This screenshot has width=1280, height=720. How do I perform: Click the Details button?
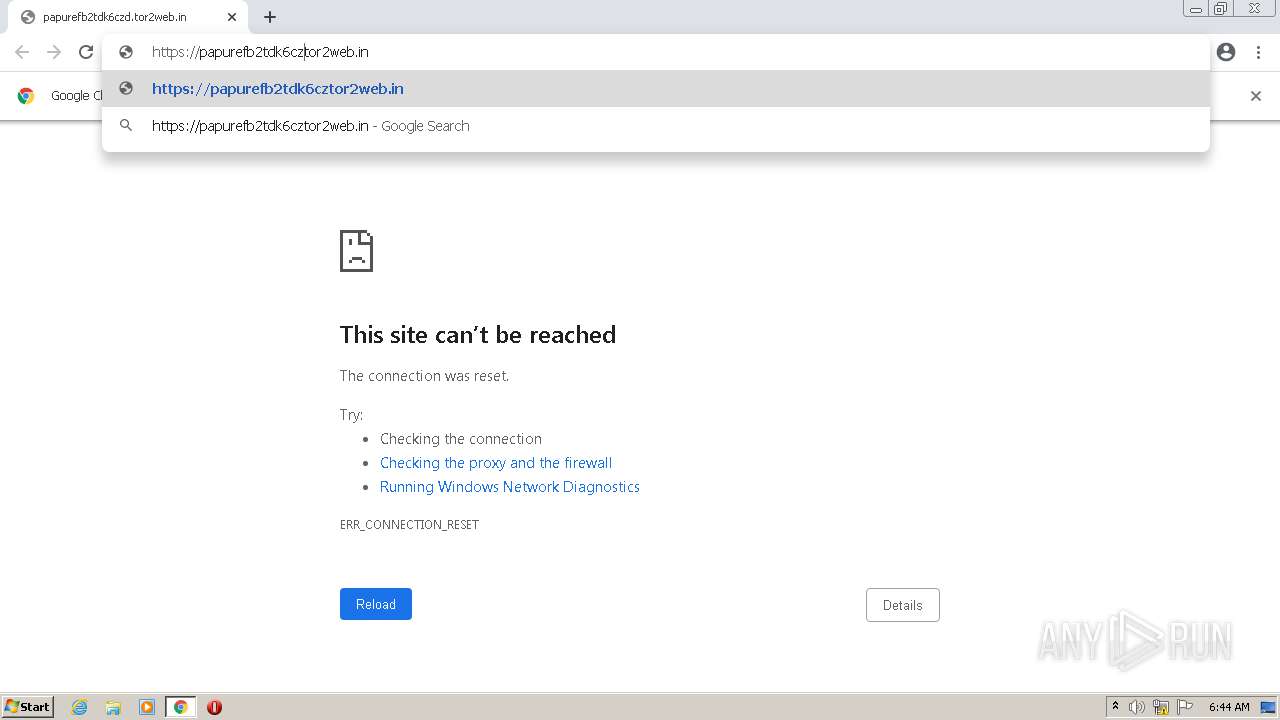click(x=903, y=605)
